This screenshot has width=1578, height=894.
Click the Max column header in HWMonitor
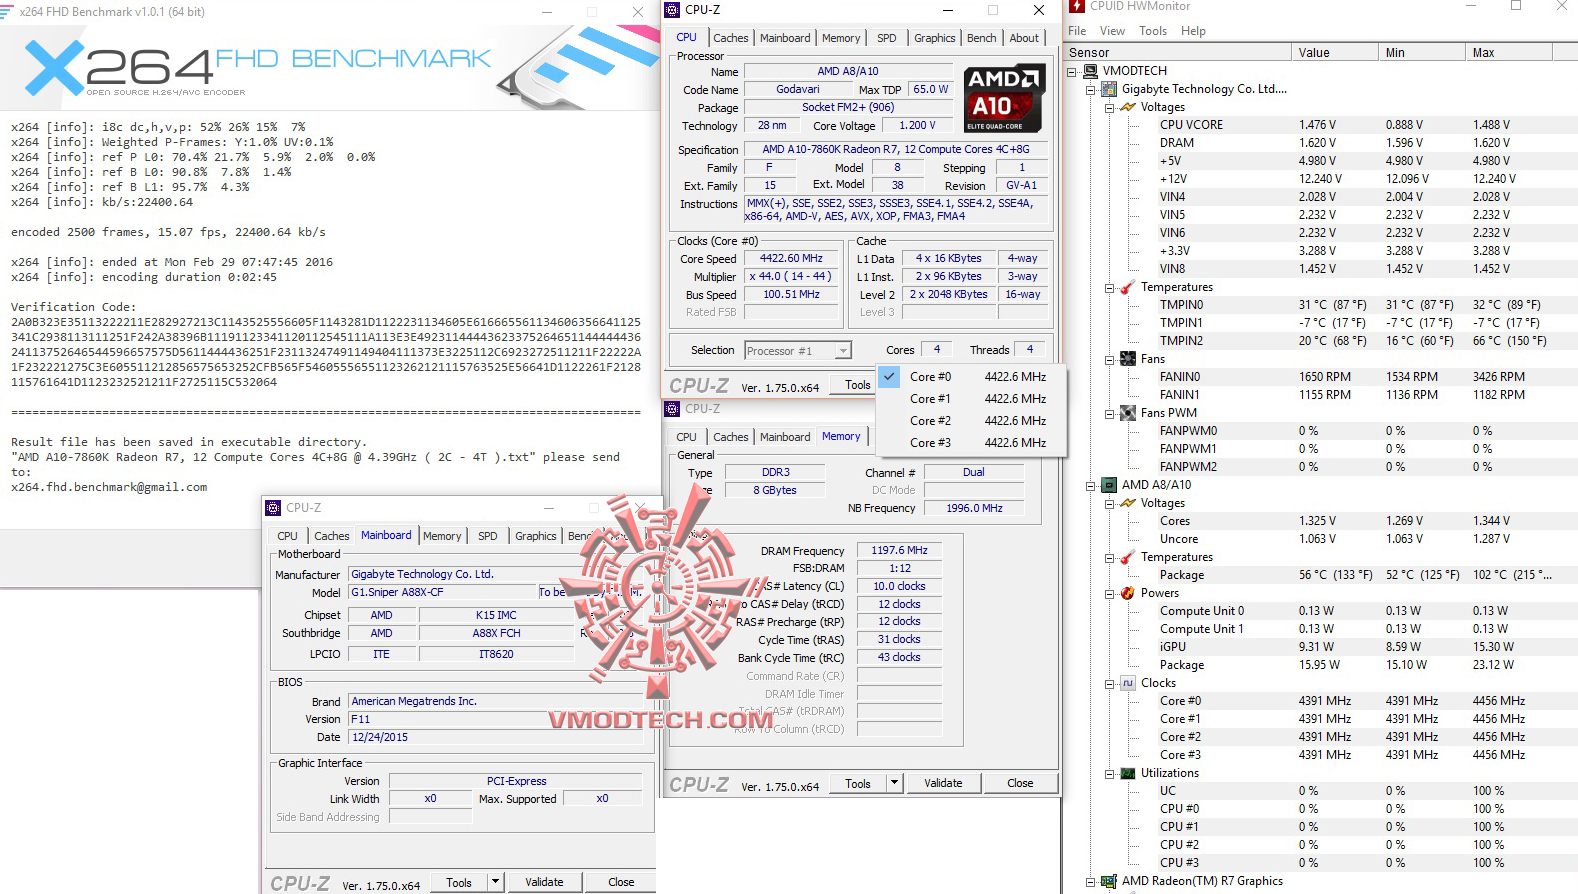tap(1509, 53)
